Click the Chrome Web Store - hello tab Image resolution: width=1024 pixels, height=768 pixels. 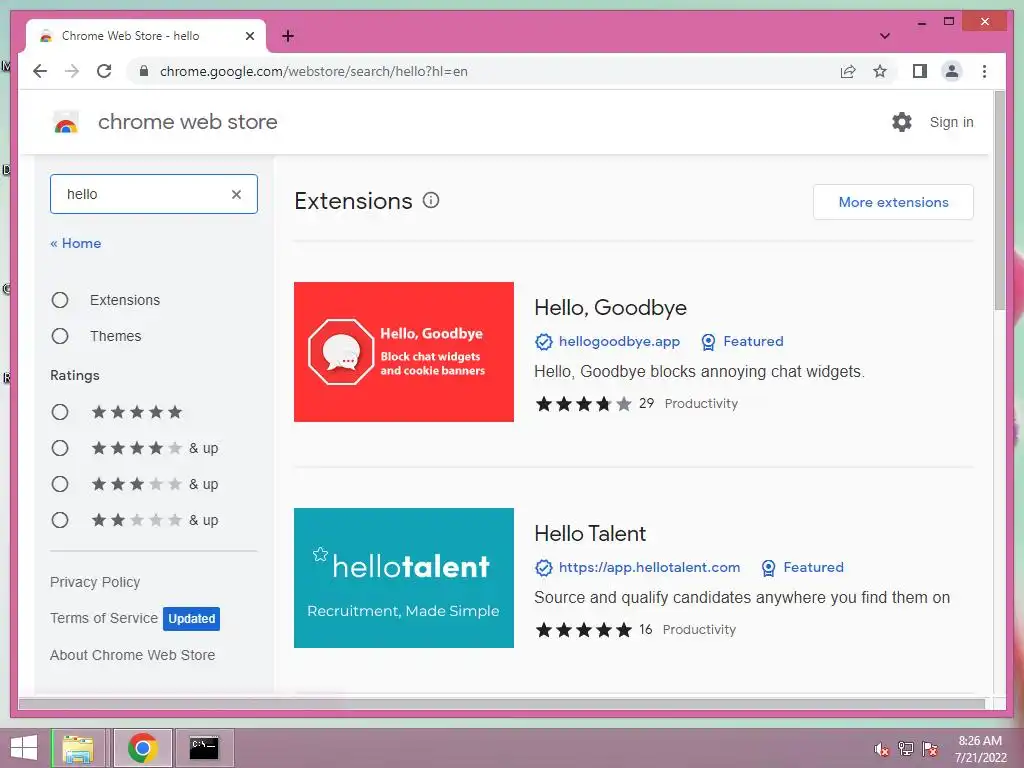point(145,36)
